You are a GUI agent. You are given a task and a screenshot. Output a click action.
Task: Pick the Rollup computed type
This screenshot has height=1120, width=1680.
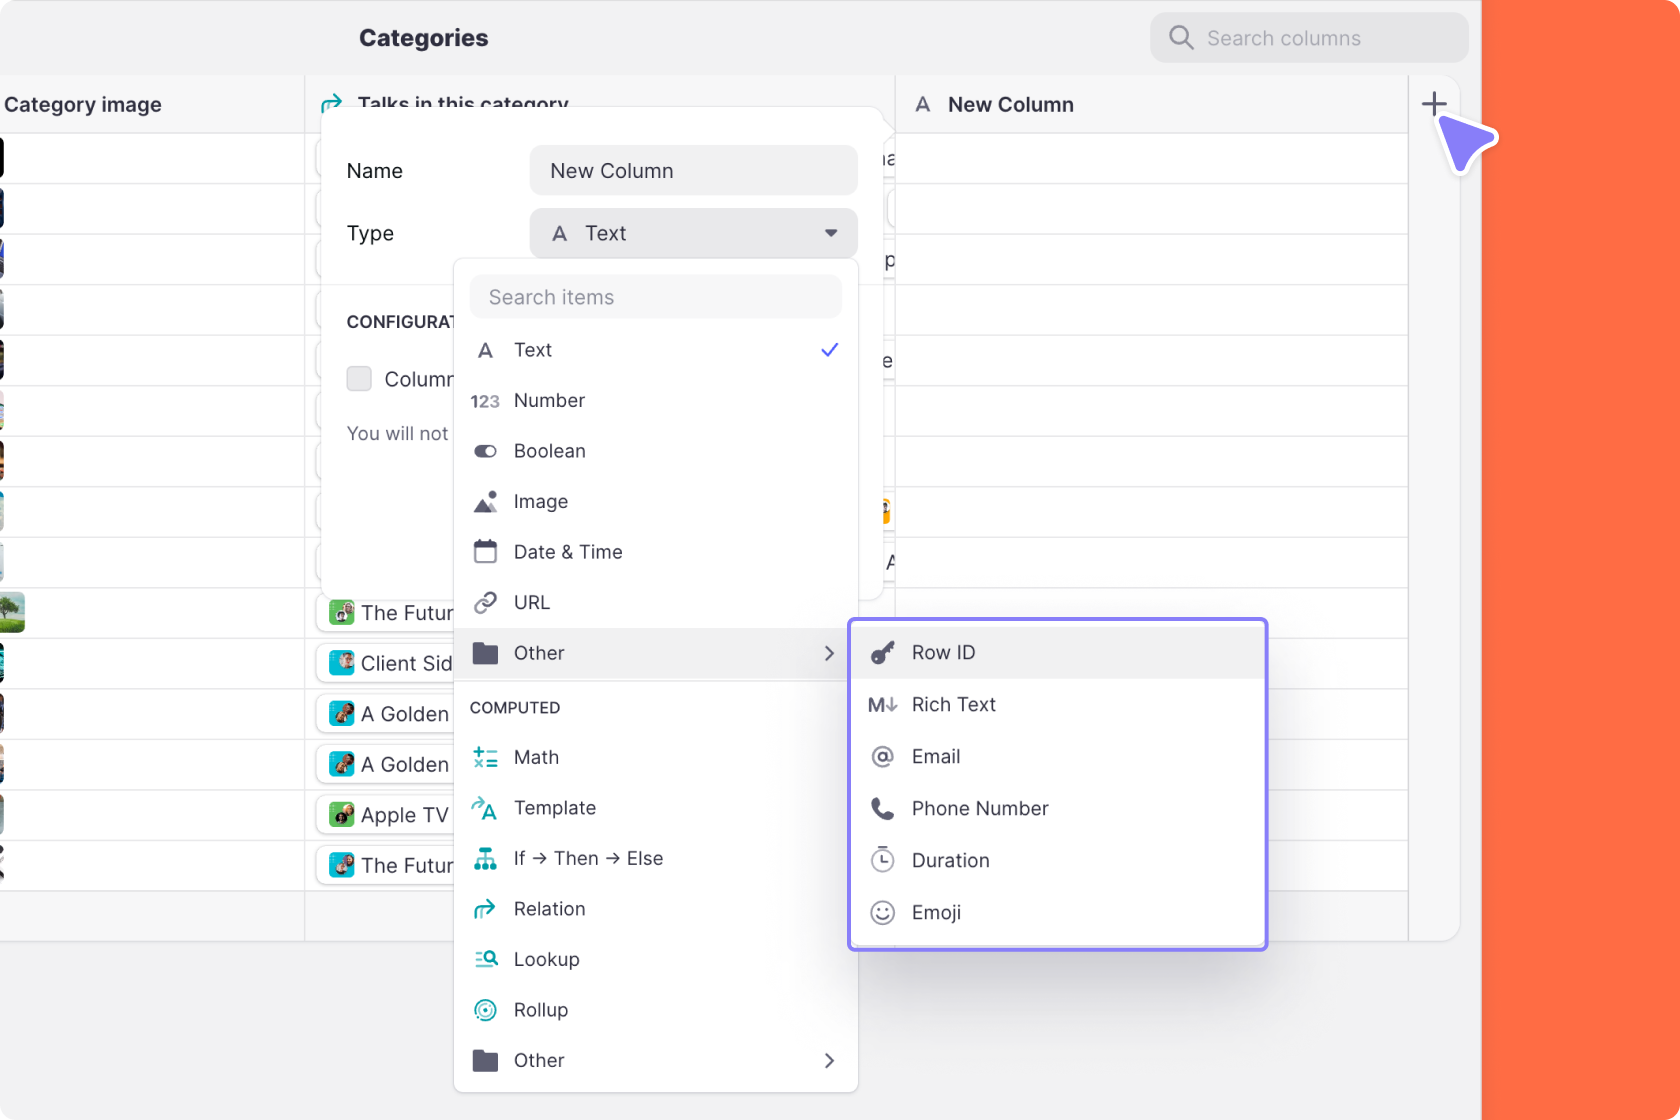tap(542, 1009)
